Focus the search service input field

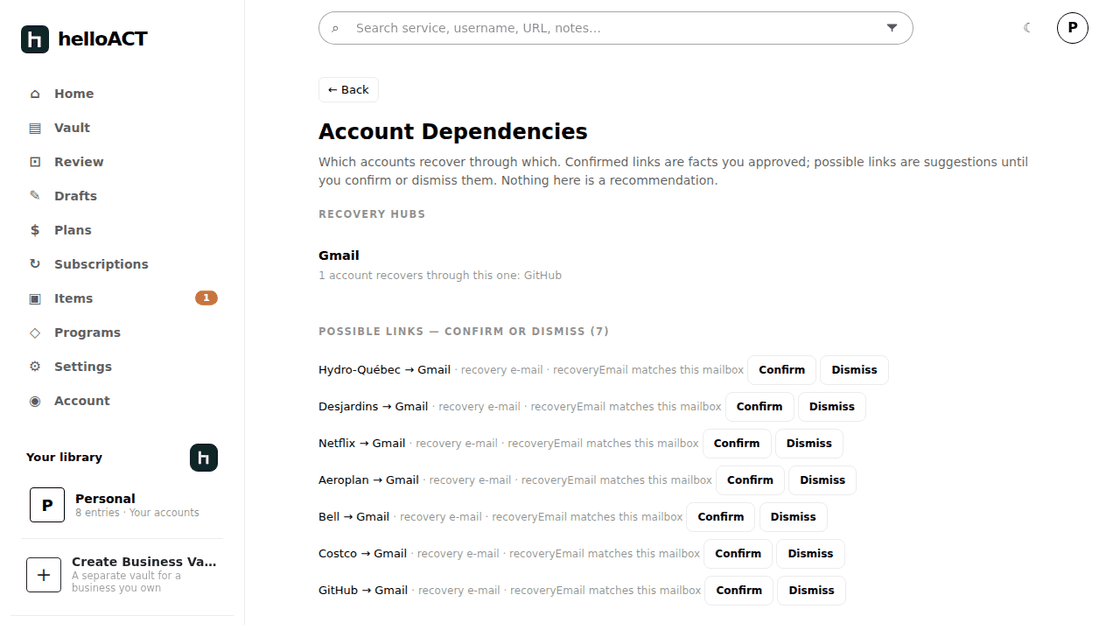point(616,28)
